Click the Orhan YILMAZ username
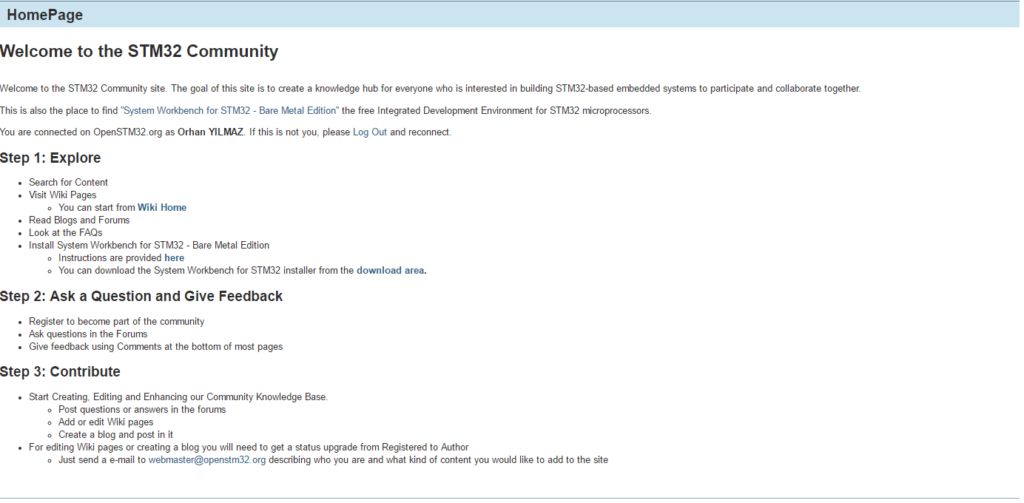Viewport: 1024px width, 503px height. pos(210,132)
